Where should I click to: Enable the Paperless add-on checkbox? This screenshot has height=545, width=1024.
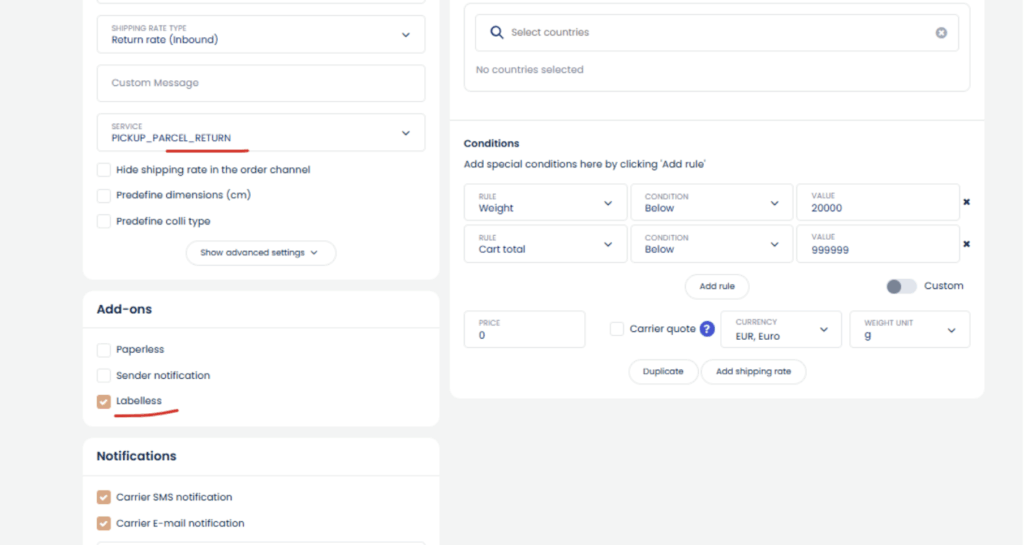click(x=104, y=350)
